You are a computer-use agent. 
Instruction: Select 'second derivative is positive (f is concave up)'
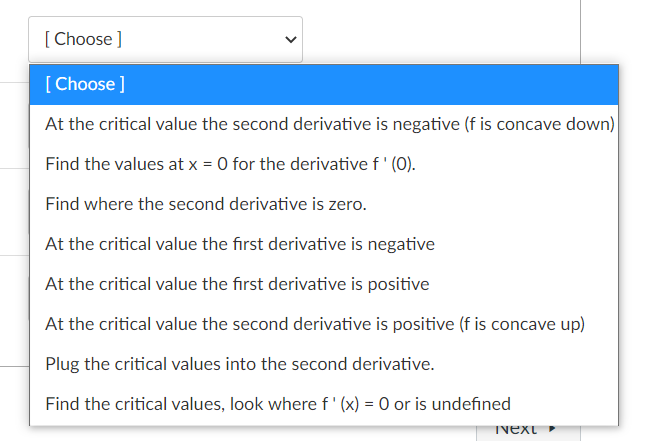point(324,324)
